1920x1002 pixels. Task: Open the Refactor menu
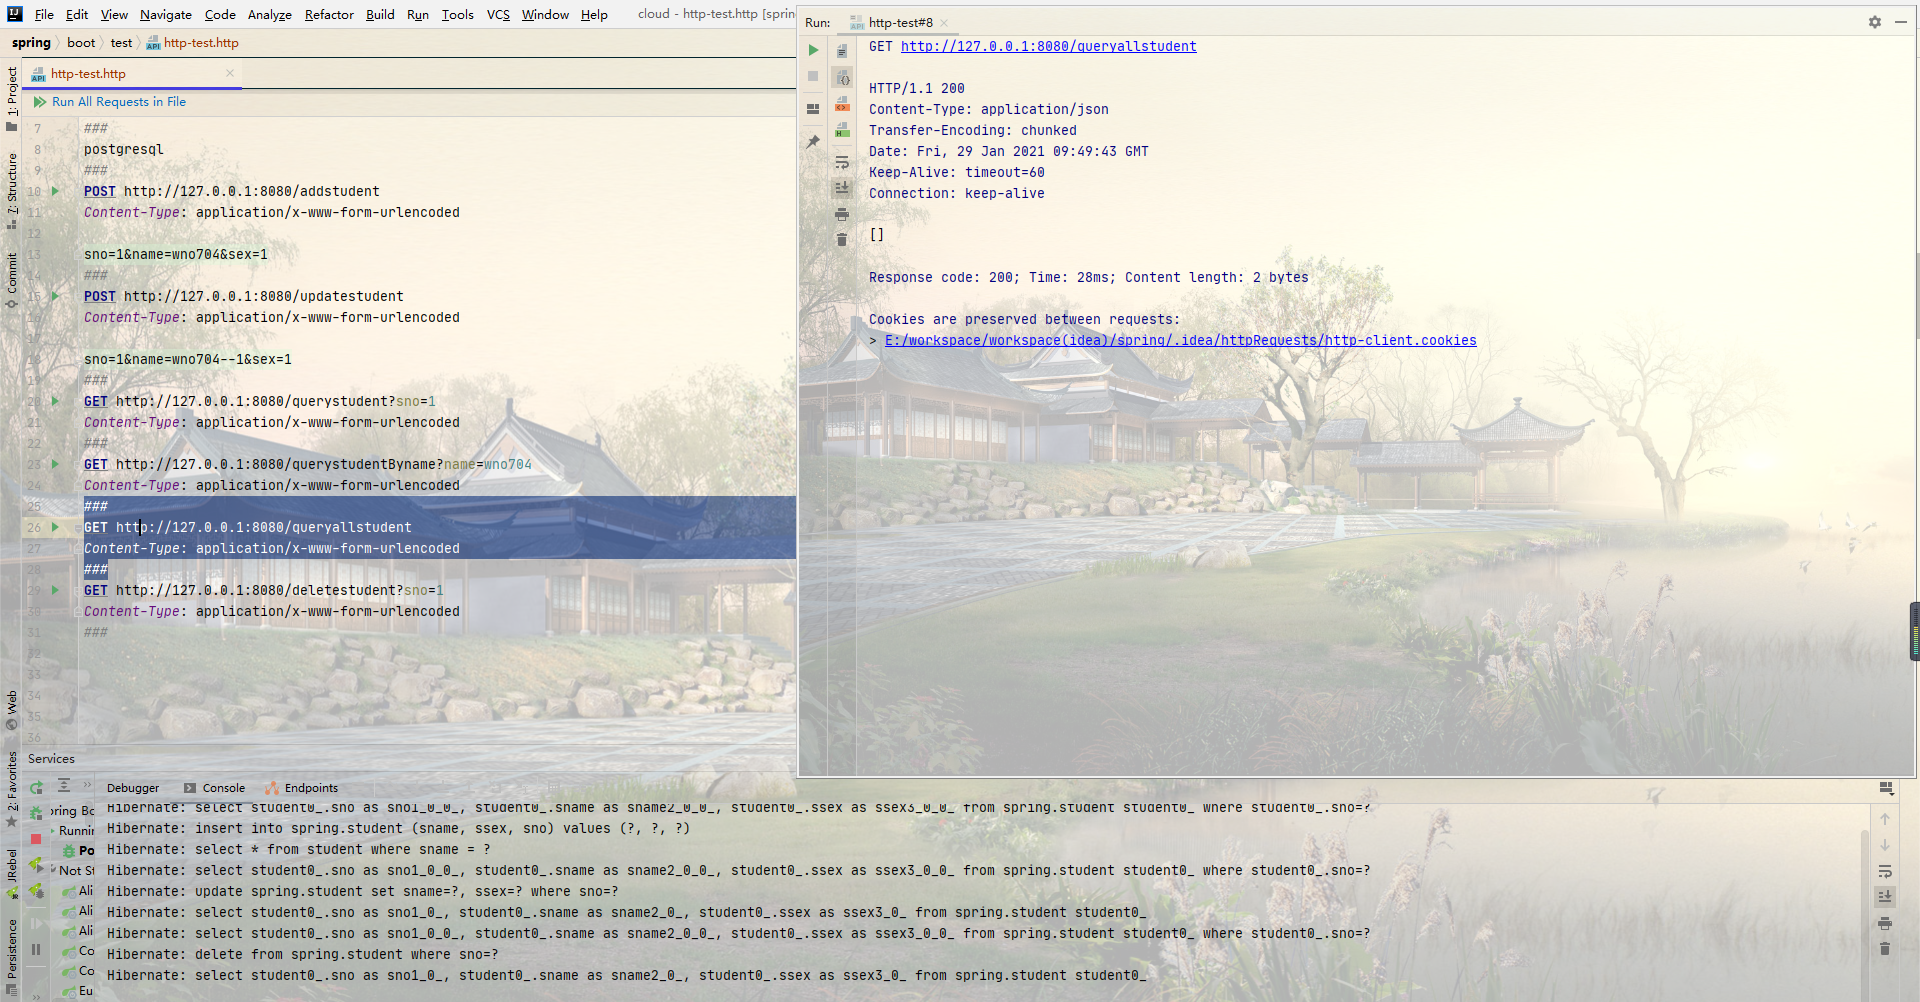click(329, 14)
